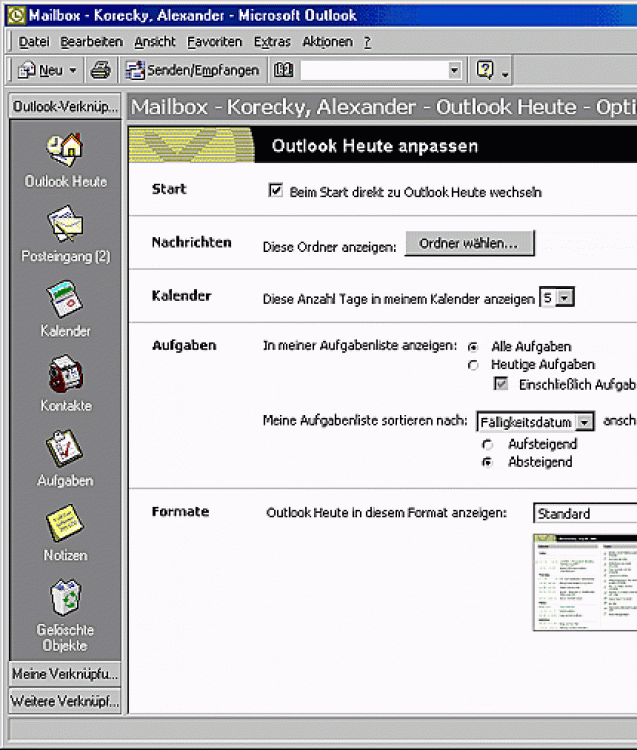This screenshot has height=750, width=637.
Task: Open Notizen icon in shortcut bar
Action: (65, 523)
